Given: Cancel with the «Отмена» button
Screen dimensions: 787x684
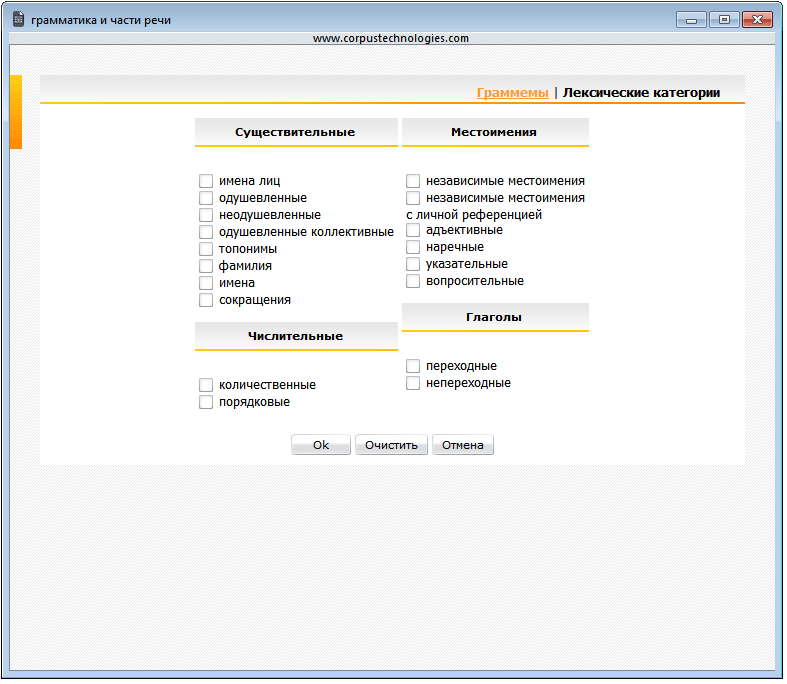Looking at the screenshot, I should tap(462, 445).
